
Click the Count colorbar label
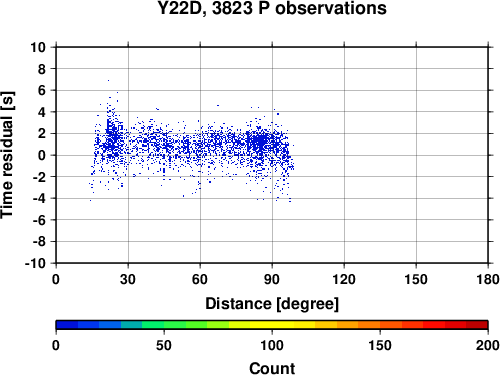[x=272, y=369]
